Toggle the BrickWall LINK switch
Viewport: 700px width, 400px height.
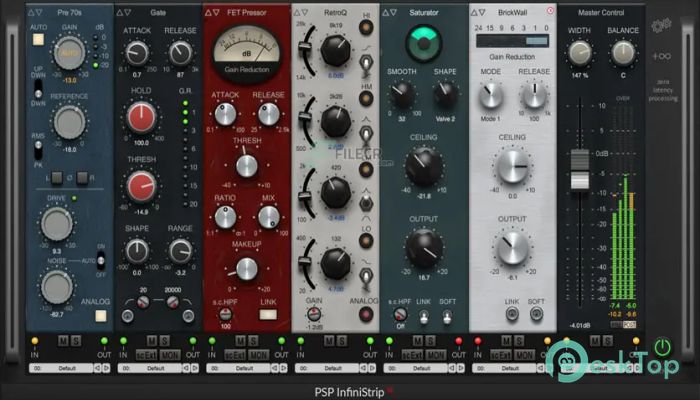click(512, 314)
